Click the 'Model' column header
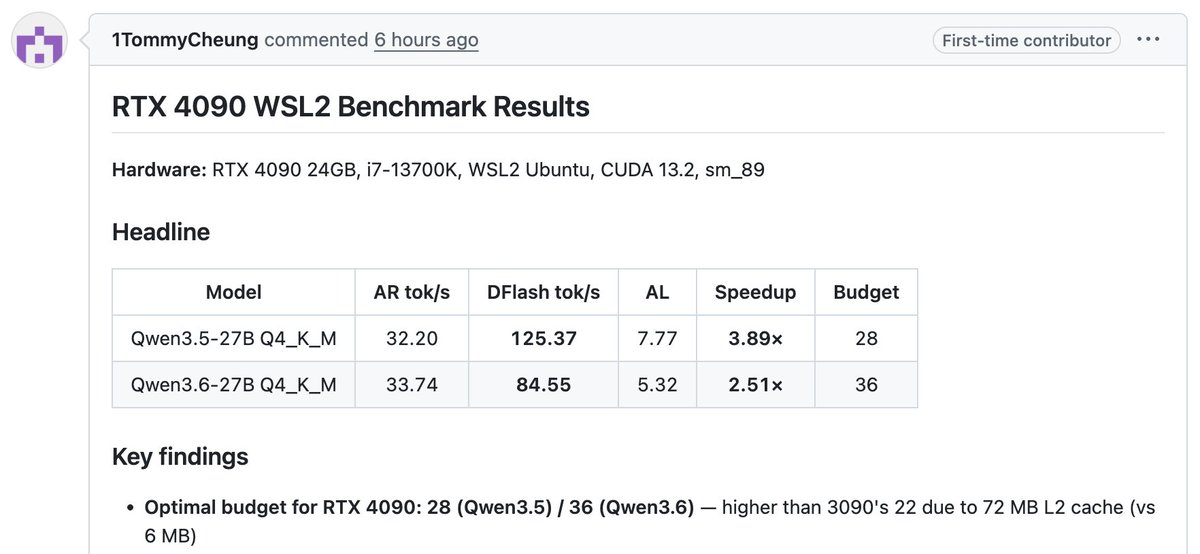Image resolution: width=1200 pixels, height=554 pixels. [234, 292]
